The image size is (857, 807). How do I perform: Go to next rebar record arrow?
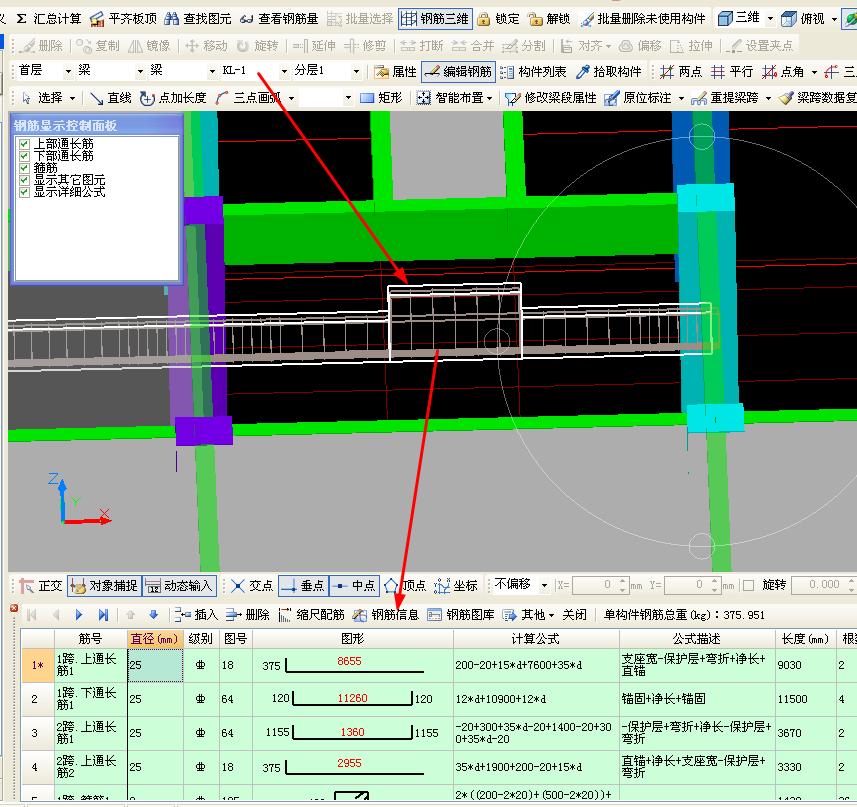[x=79, y=615]
